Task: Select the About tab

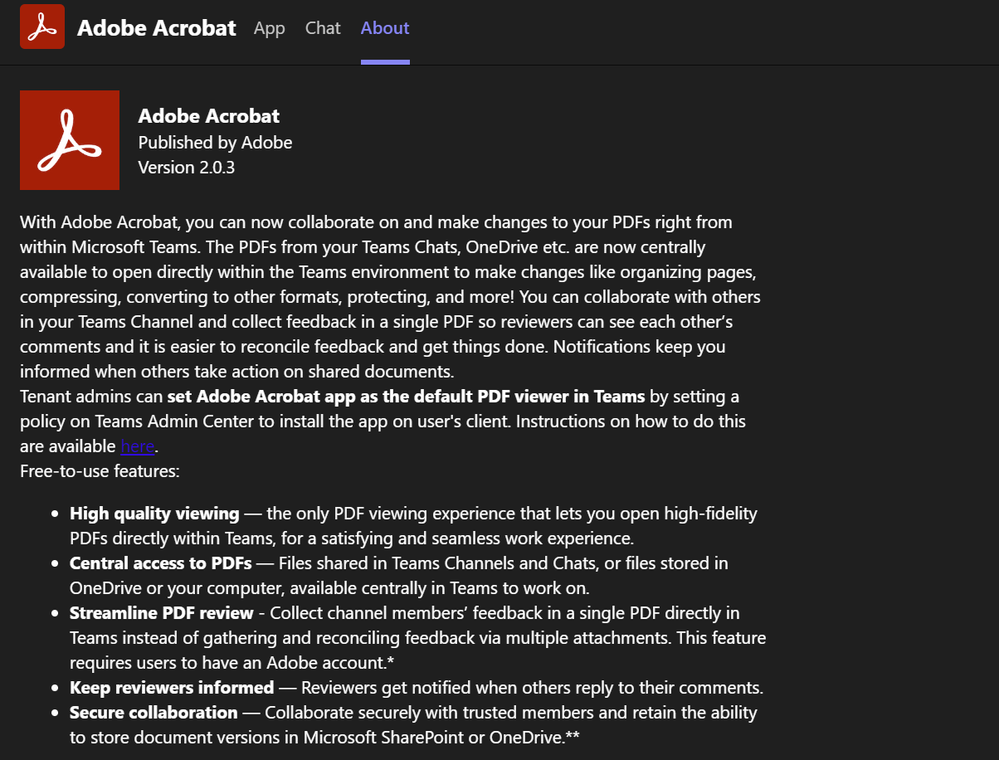Action: (384, 28)
